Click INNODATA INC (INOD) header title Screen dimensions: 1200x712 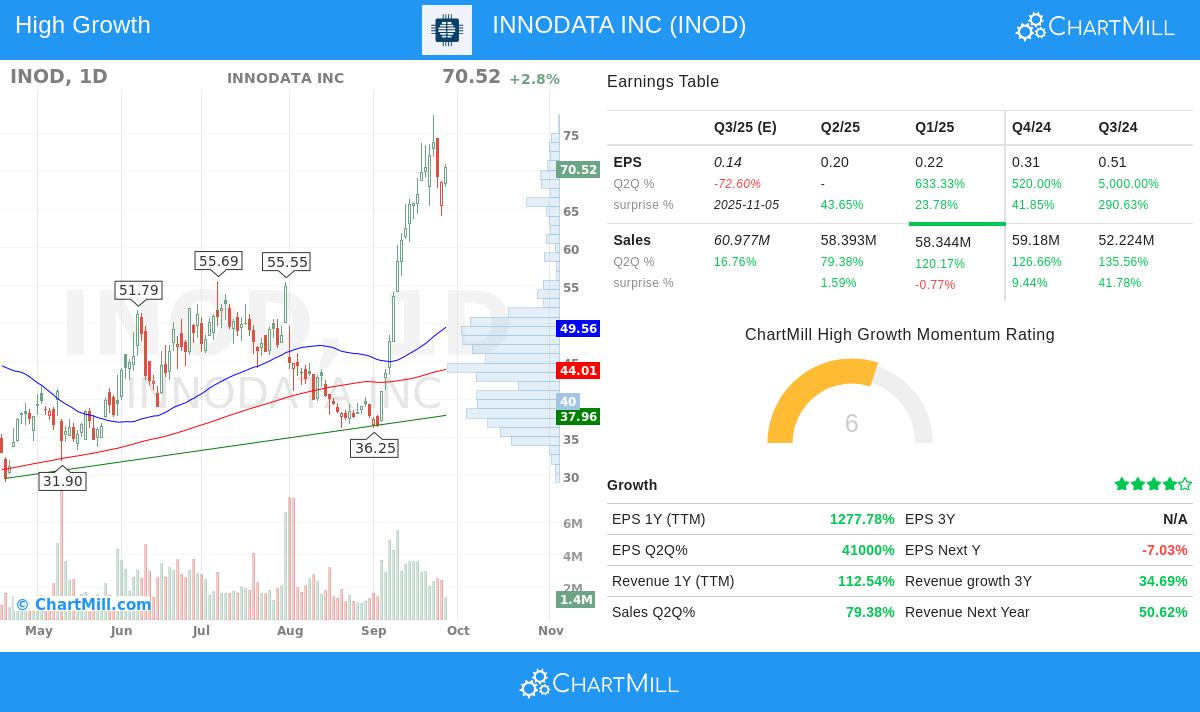click(619, 25)
